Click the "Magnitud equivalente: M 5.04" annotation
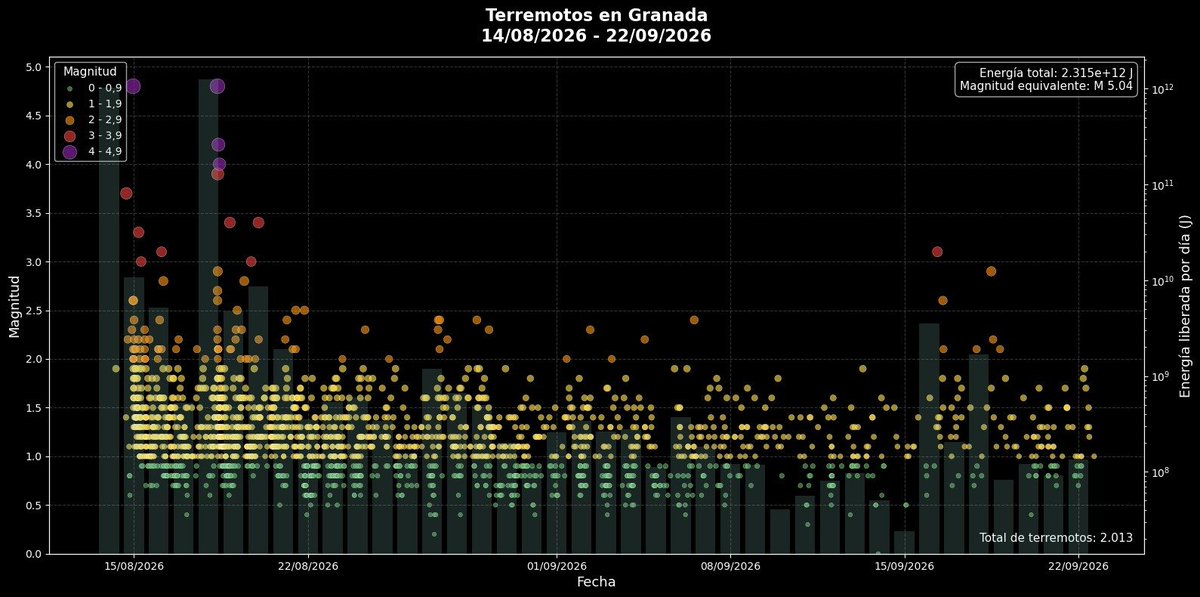The image size is (1200, 597). (x=1046, y=87)
